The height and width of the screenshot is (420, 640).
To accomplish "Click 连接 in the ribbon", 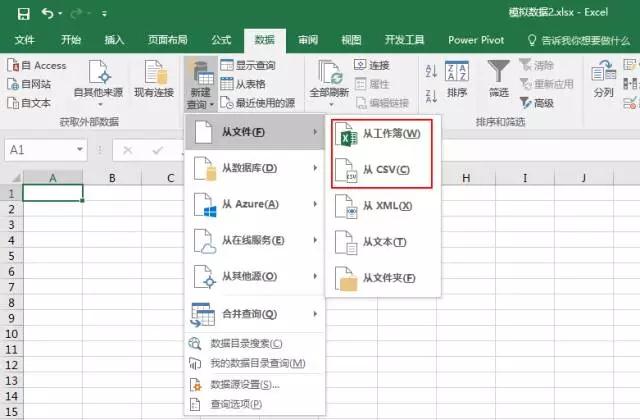I will pos(372,65).
